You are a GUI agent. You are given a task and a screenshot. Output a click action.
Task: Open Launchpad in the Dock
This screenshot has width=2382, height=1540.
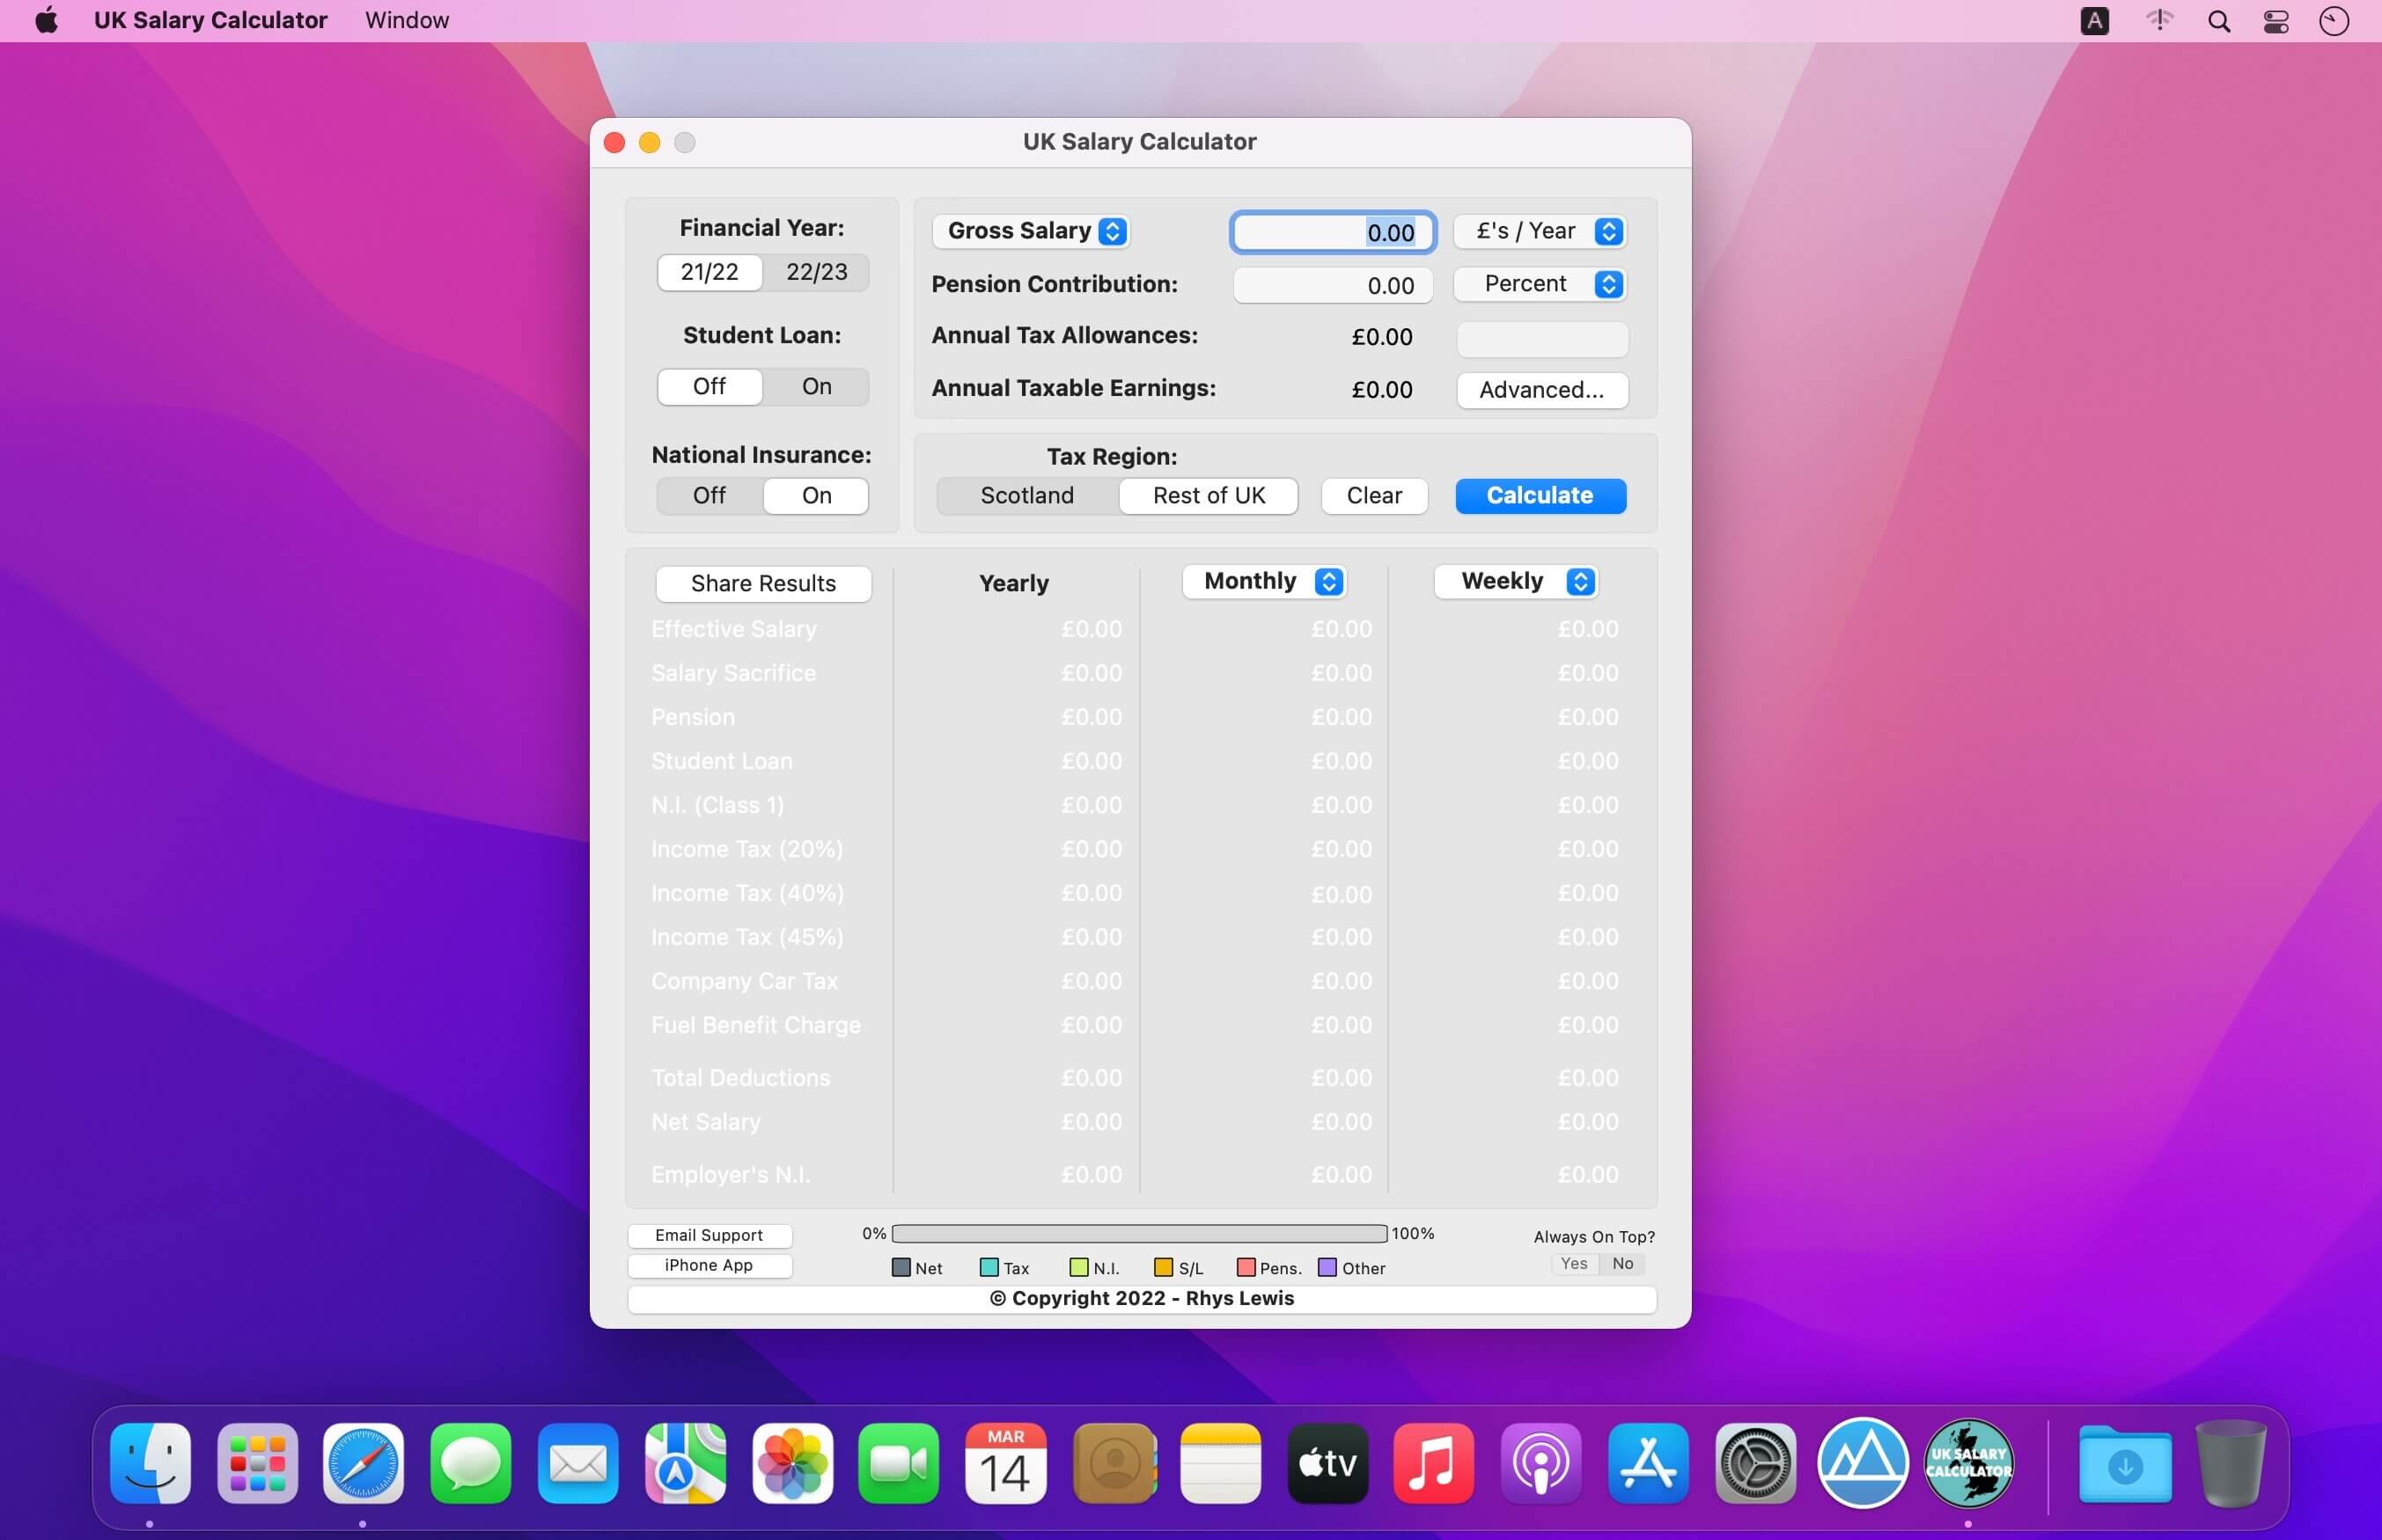click(x=257, y=1464)
